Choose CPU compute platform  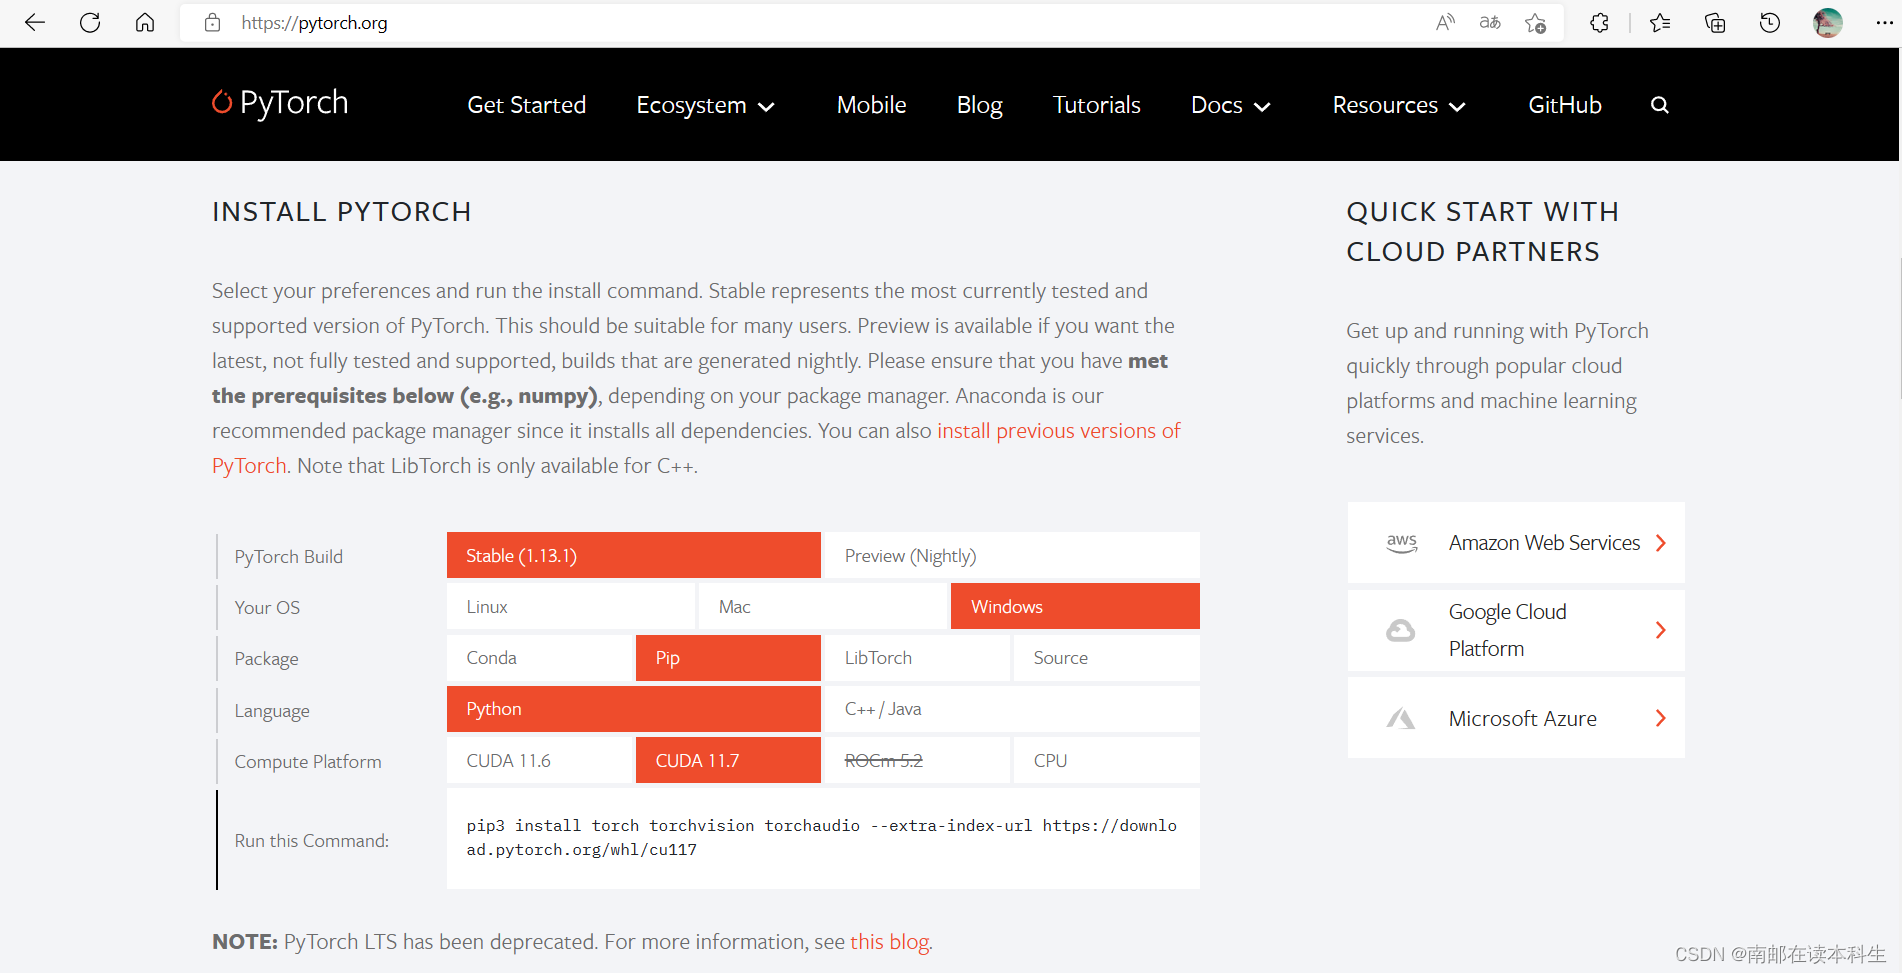point(1107,760)
